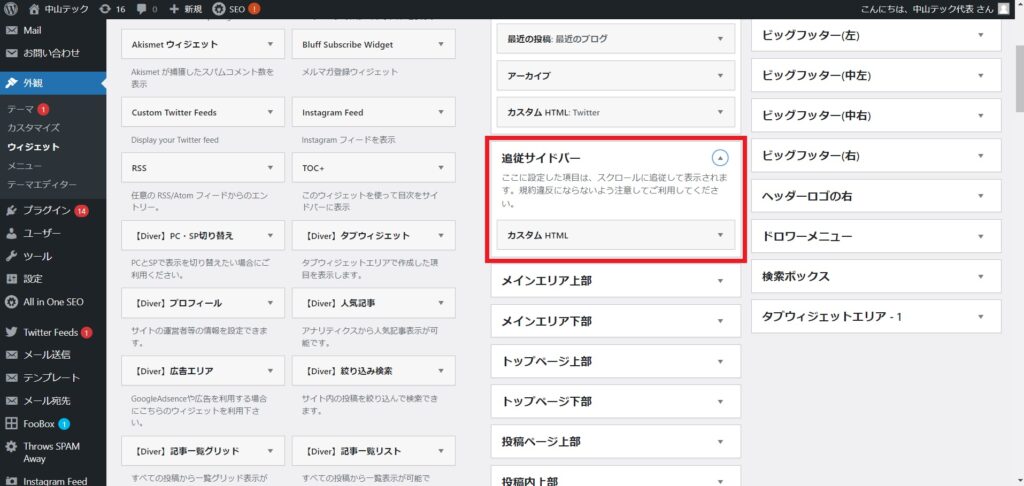The width and height of the screenshot is (1024, 486).
Task: Open the updates icon showing 16
Action: [106, 9]
